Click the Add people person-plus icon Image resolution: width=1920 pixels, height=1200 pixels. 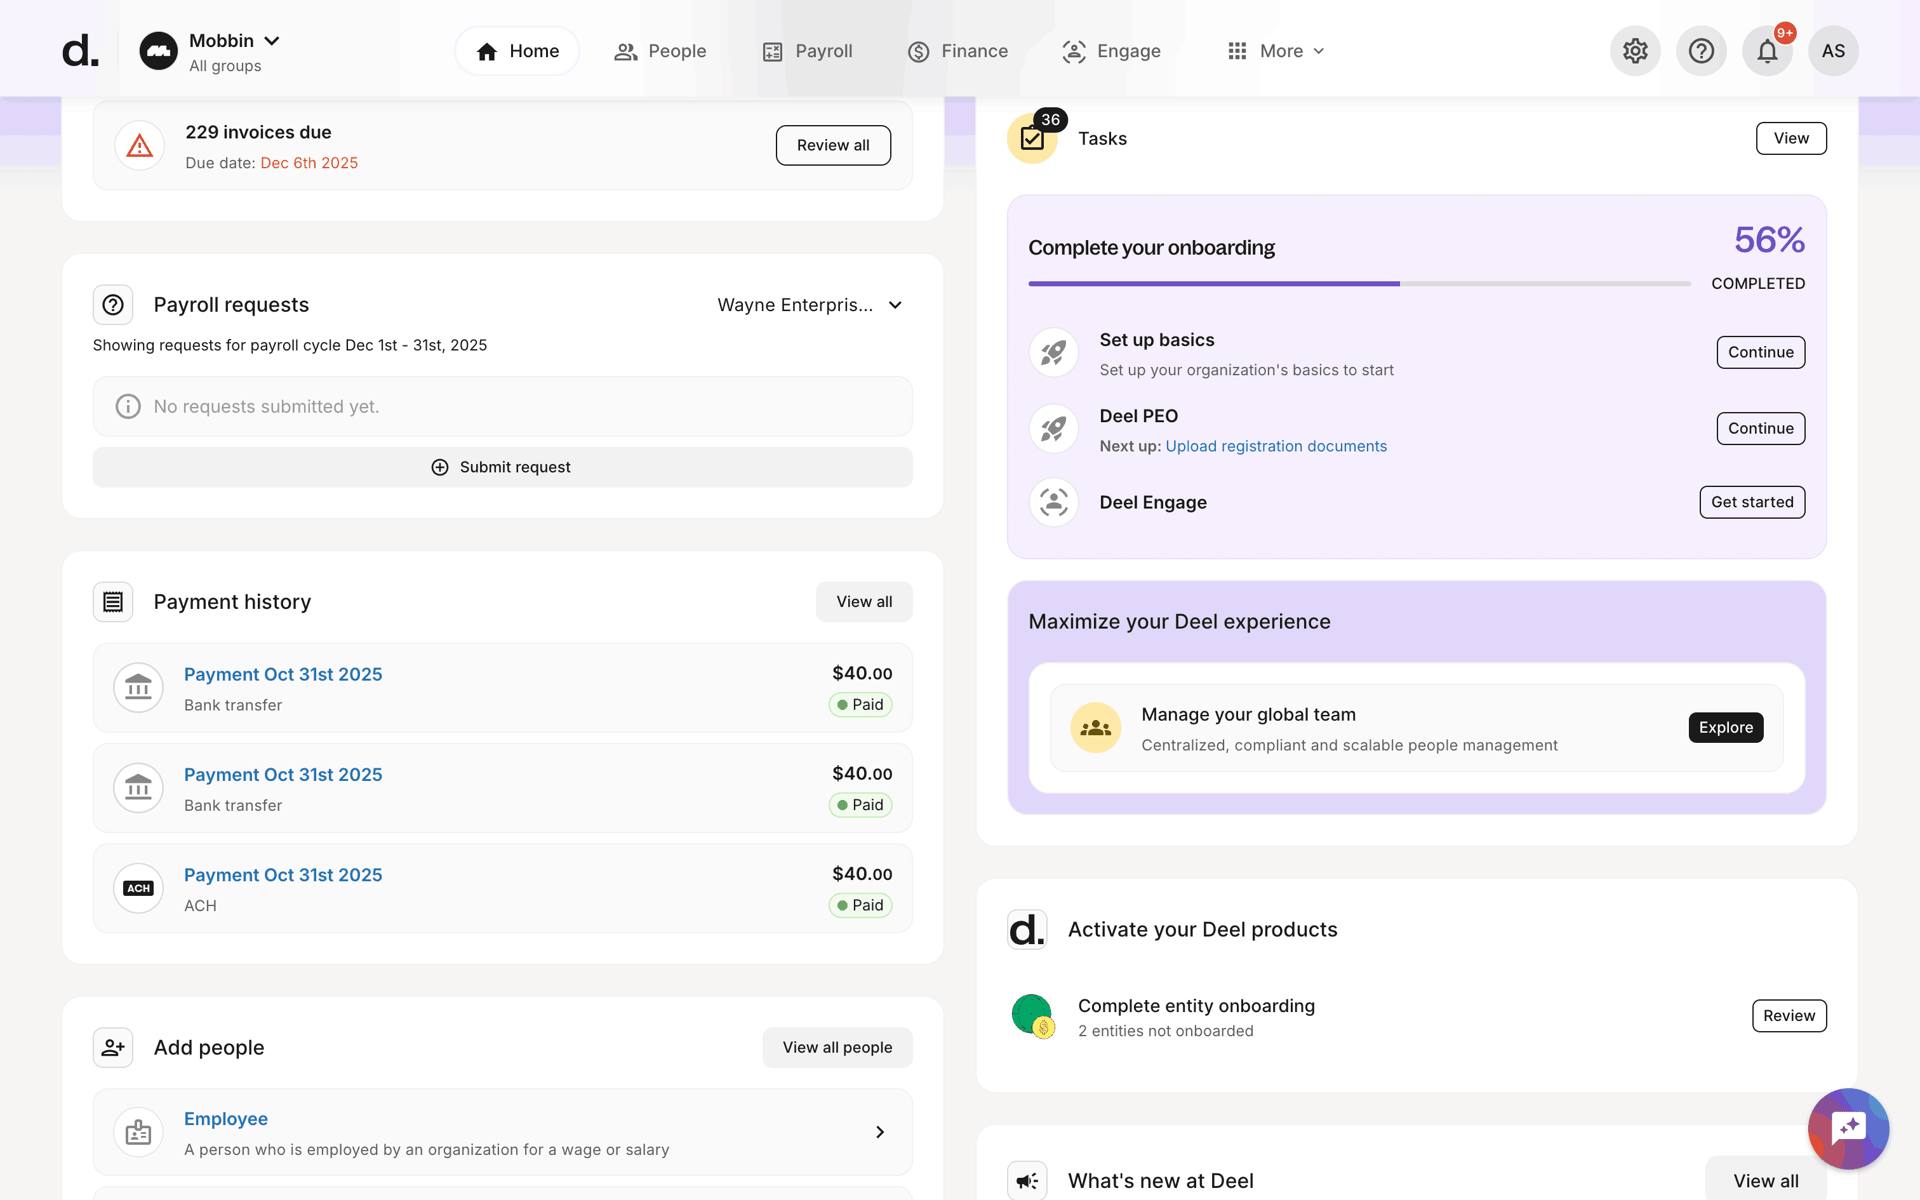(x=113, y=1047)
